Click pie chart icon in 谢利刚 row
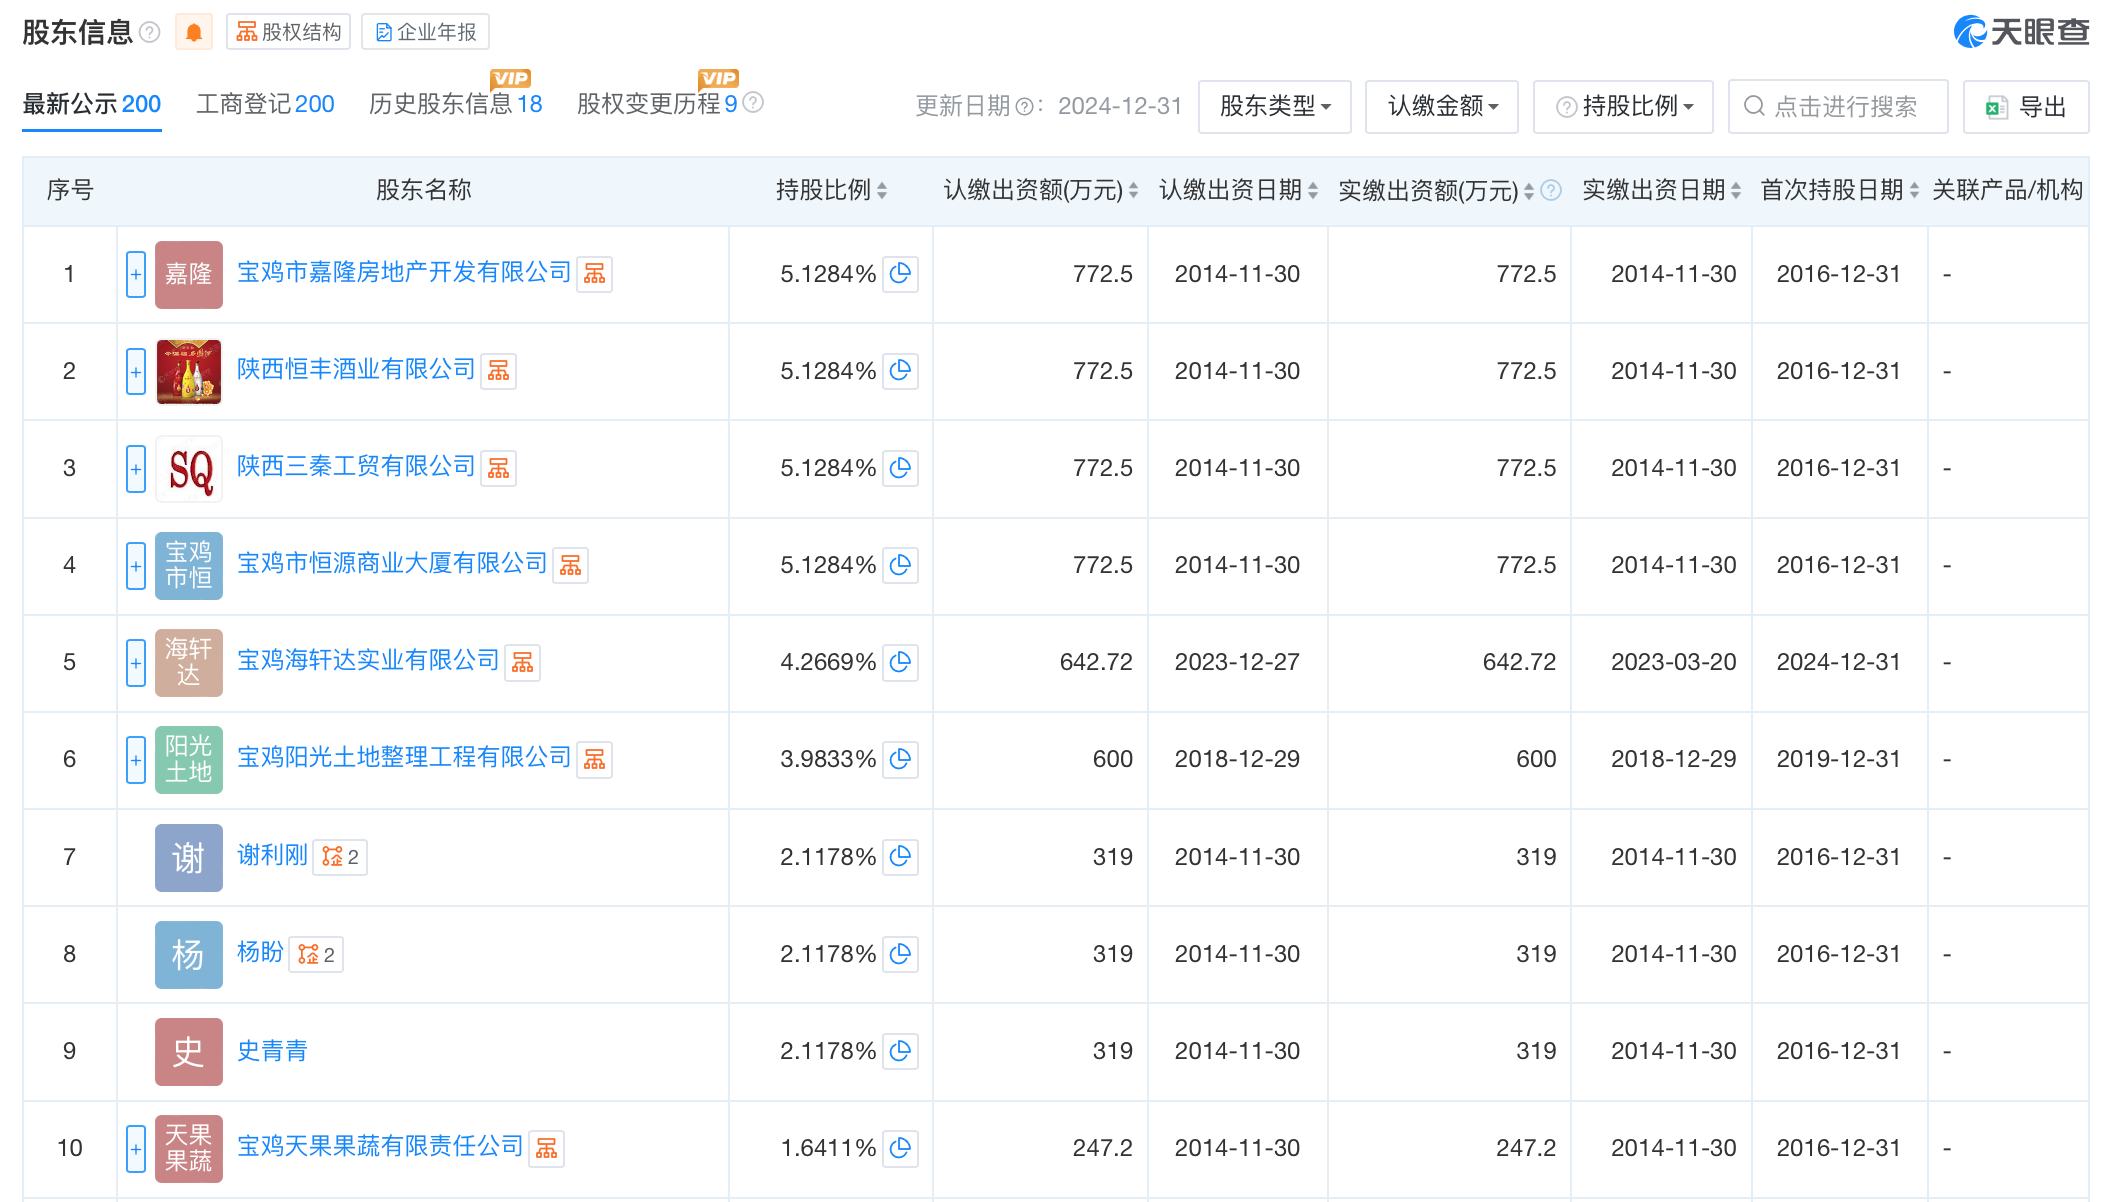2112x1202 pixels. pyautogui.click(x=900, y=857)
